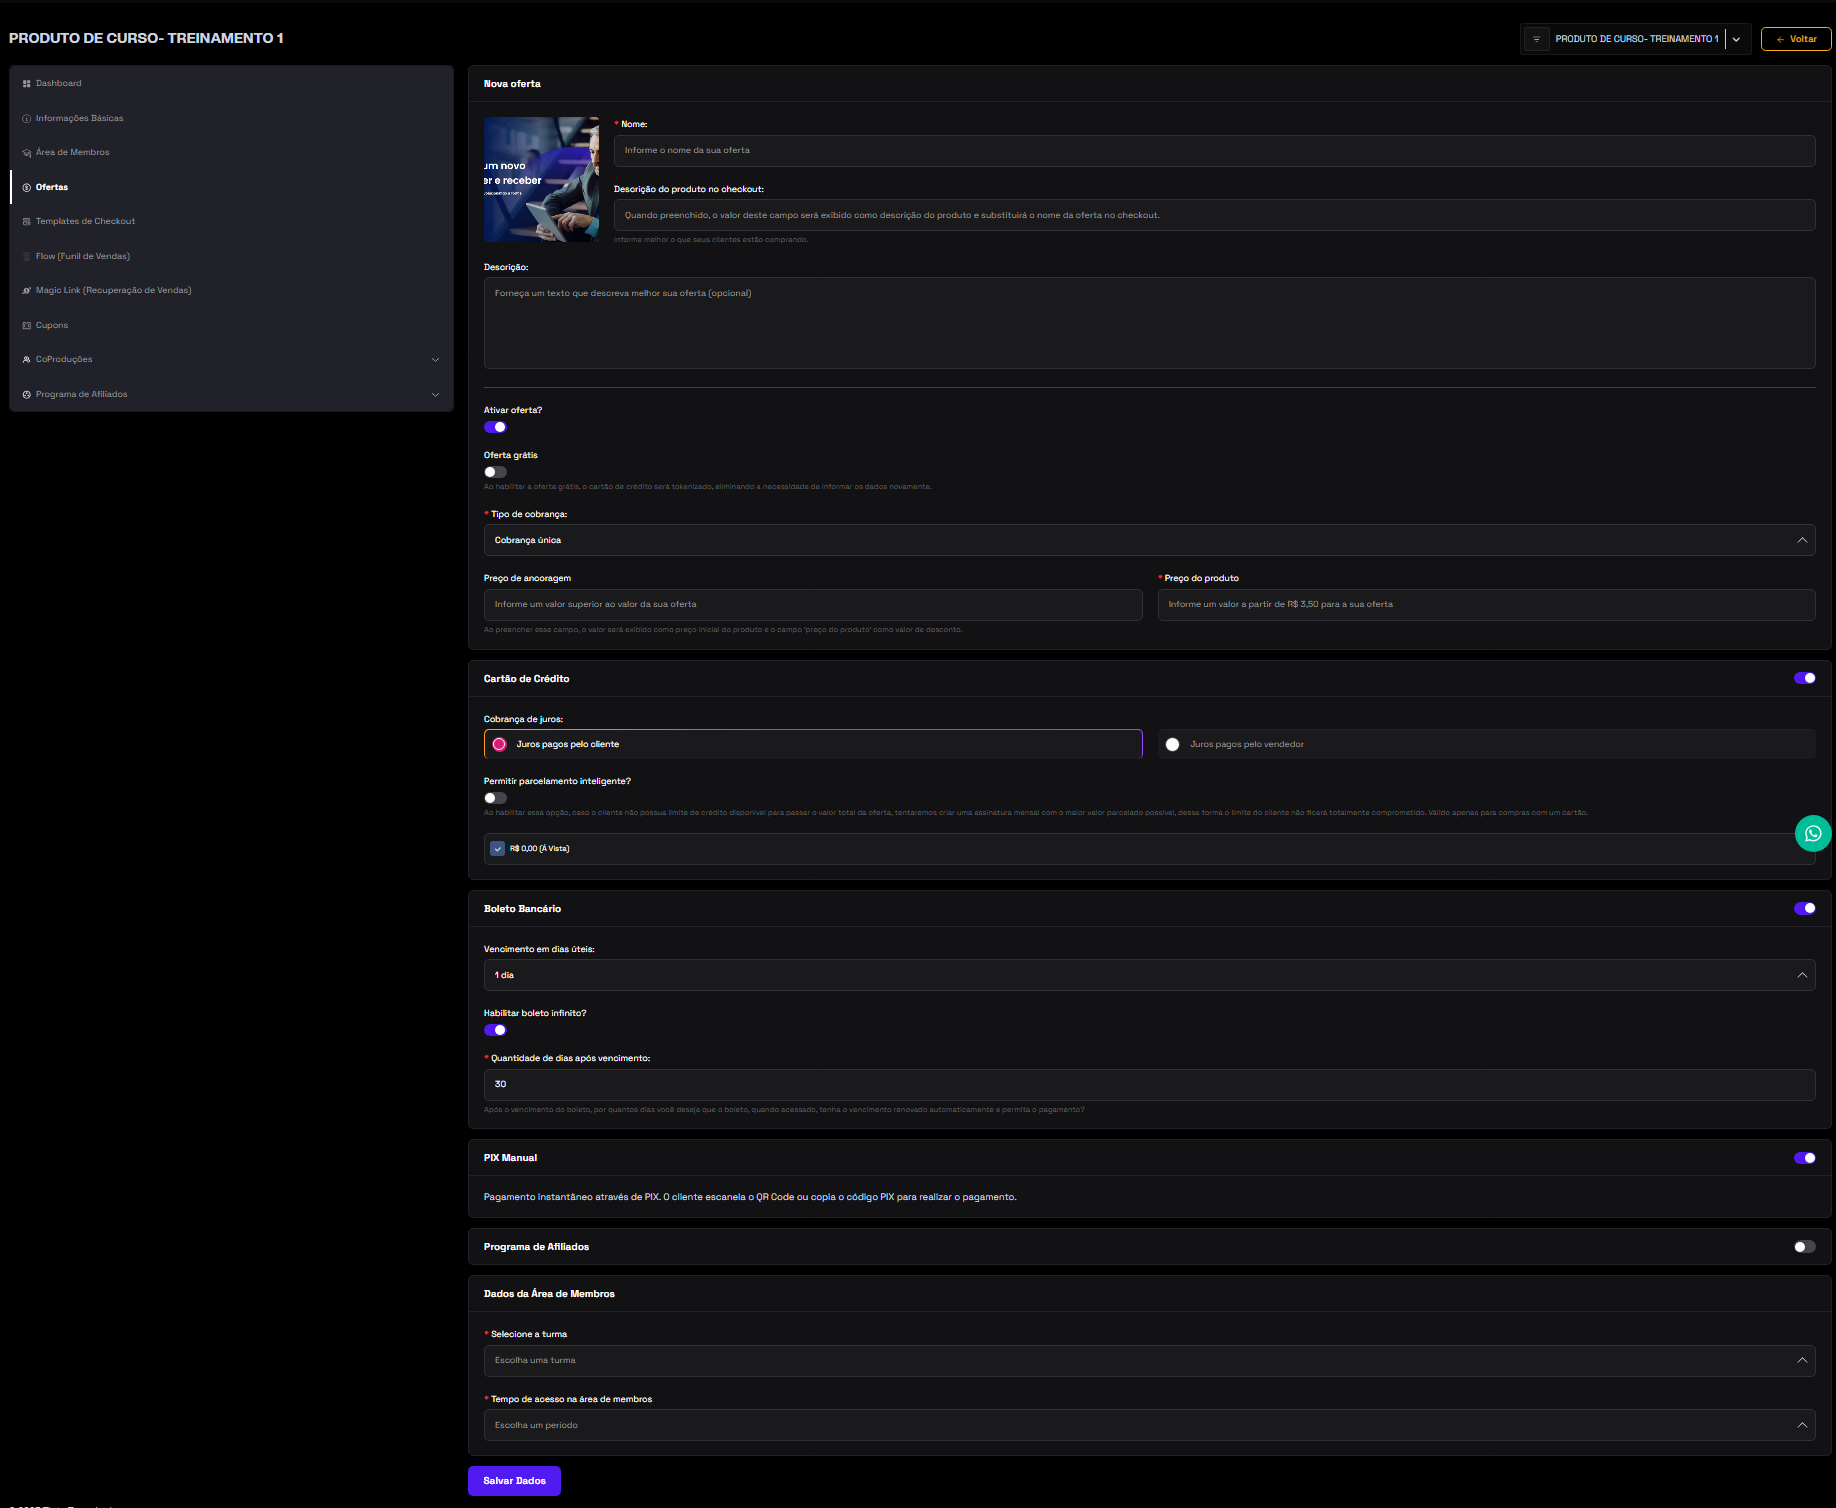
Task: Click the Voltar button
Action: click(x=1796, y=39)
